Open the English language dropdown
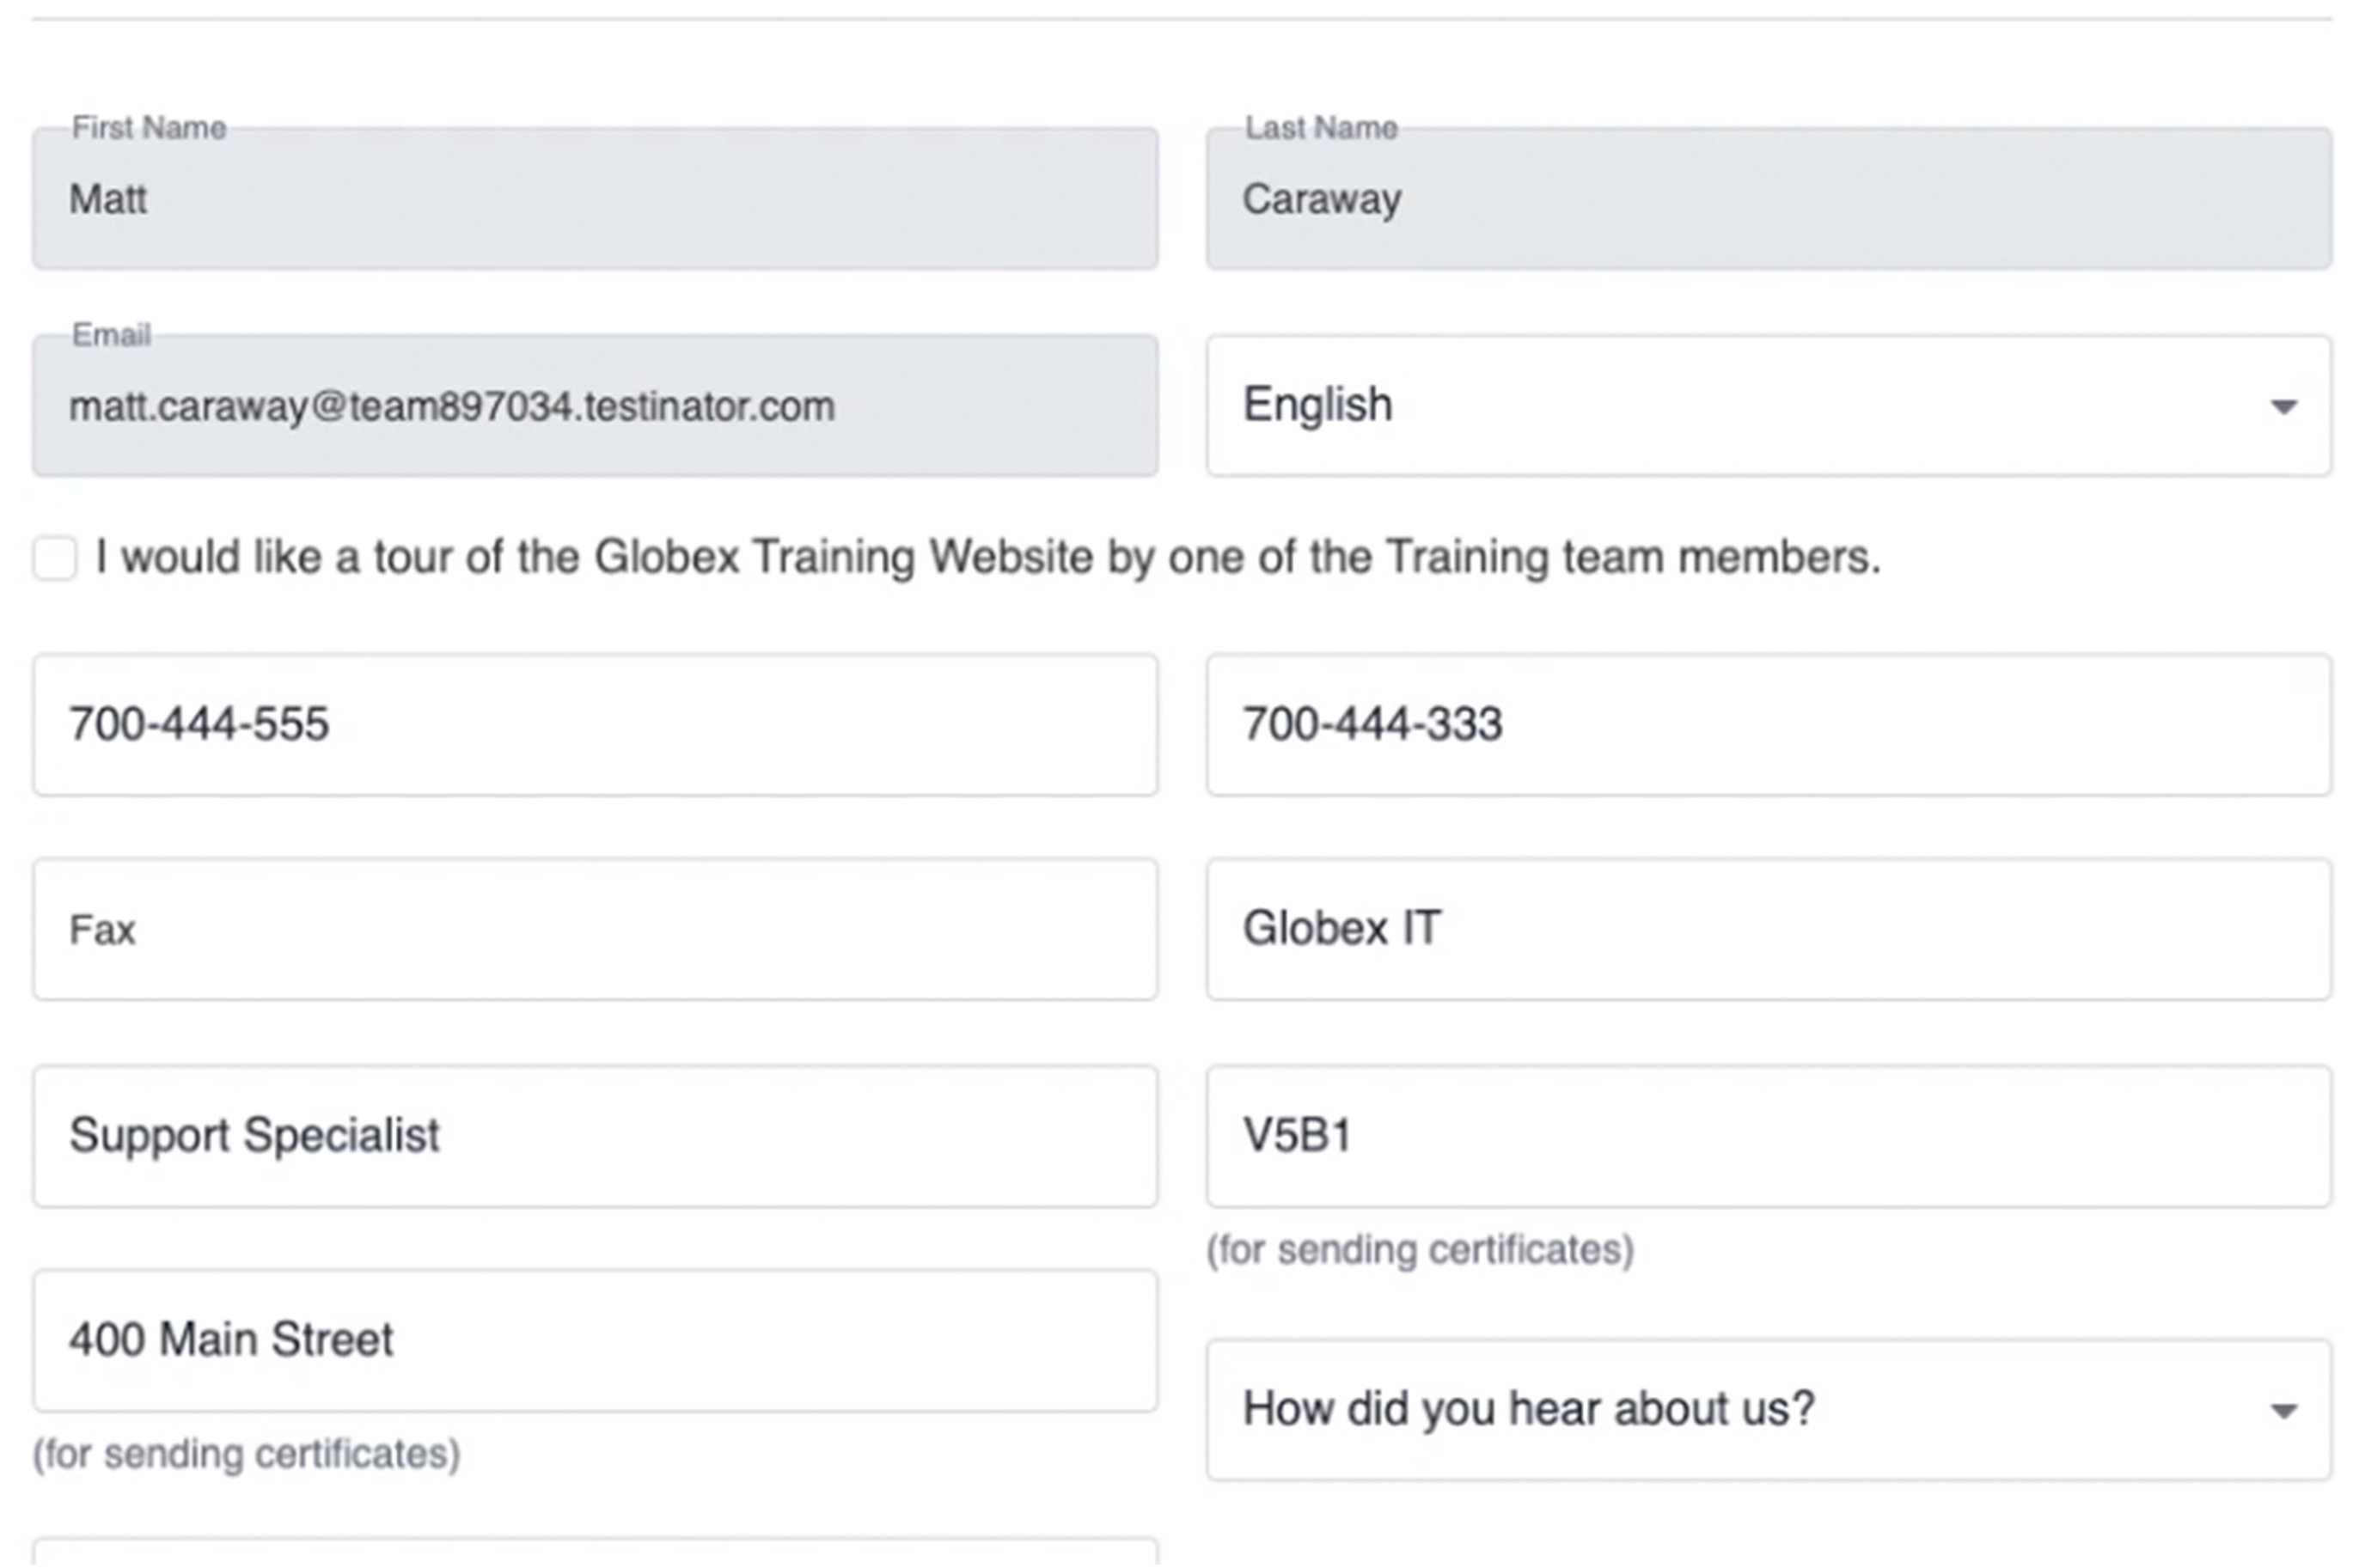Image resolution: width=2353 pixels, height=1568 pixels. (1768, 405)
